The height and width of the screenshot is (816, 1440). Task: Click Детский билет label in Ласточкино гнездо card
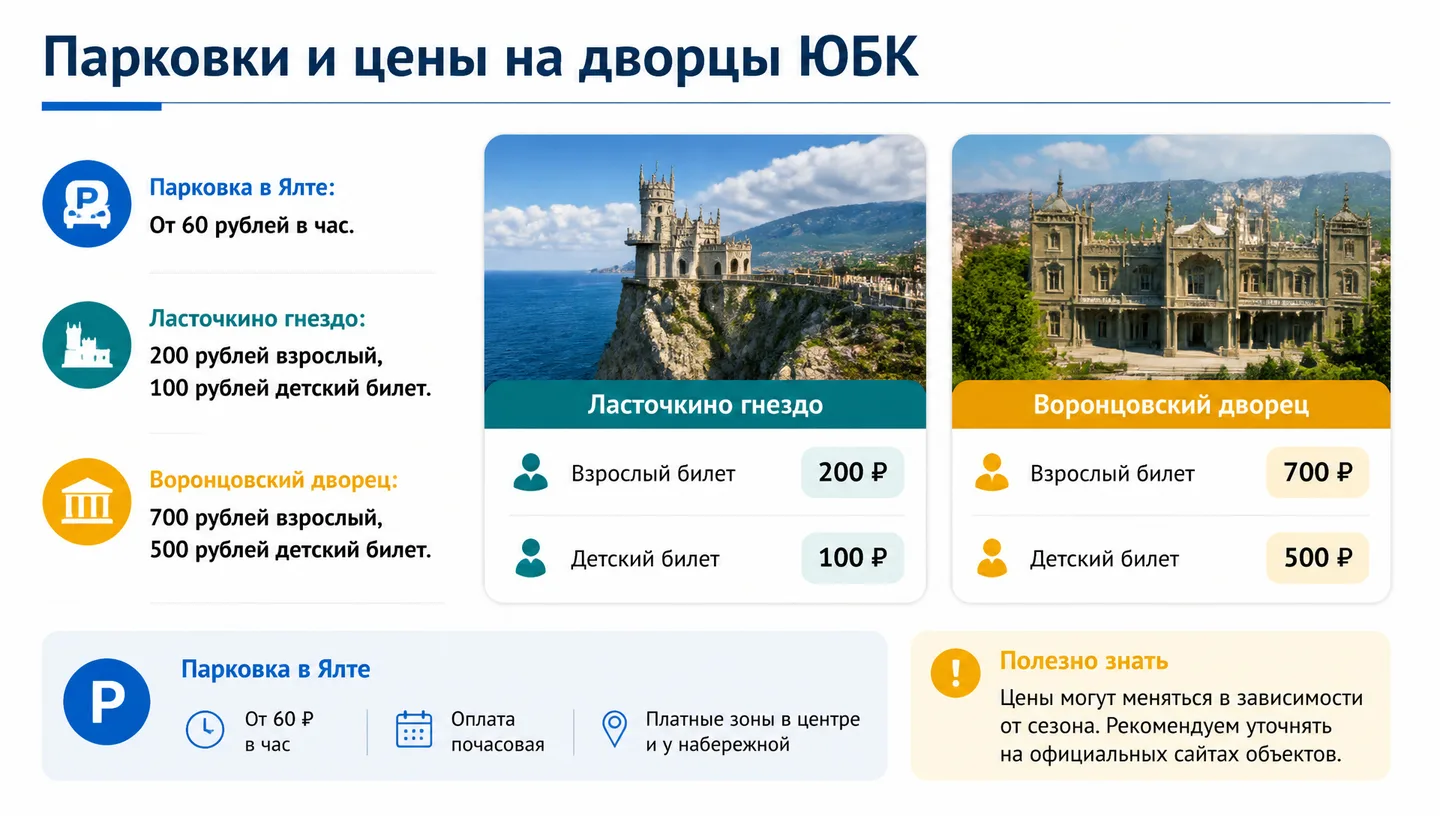tap(645, 559)
